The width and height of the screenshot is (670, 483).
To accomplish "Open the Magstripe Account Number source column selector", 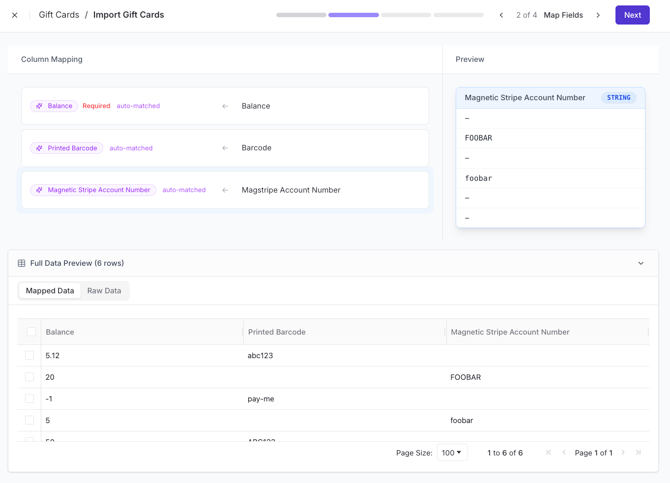I will (291, 190).
